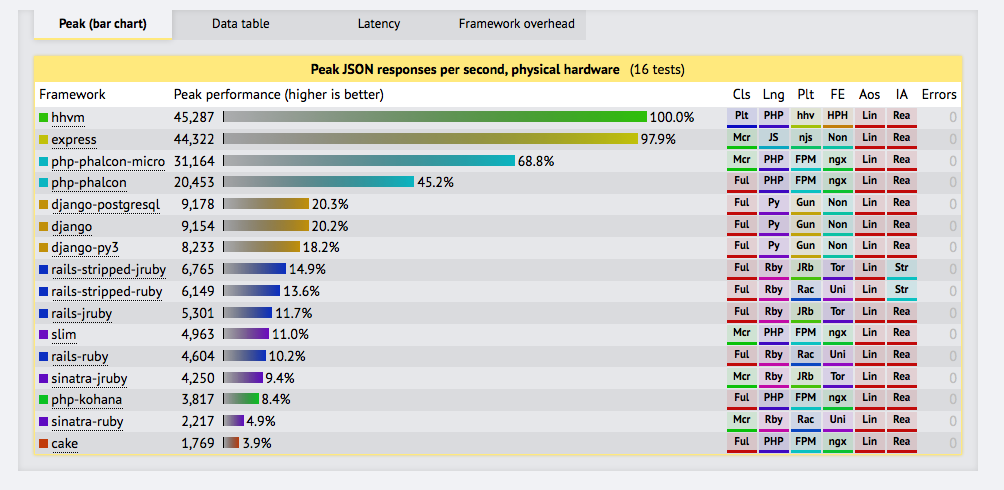Click the 68.8% label of php-phalcon-micro
This screenshot has width=1004, height=490.
(536, 161)
